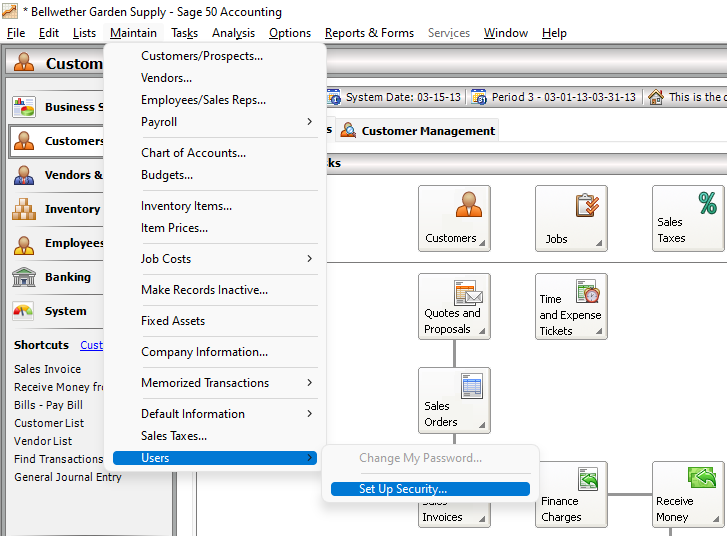Open the dropdown corner of the Jobs tile
The image size is (727, 536).
click(x=599, y=242)
